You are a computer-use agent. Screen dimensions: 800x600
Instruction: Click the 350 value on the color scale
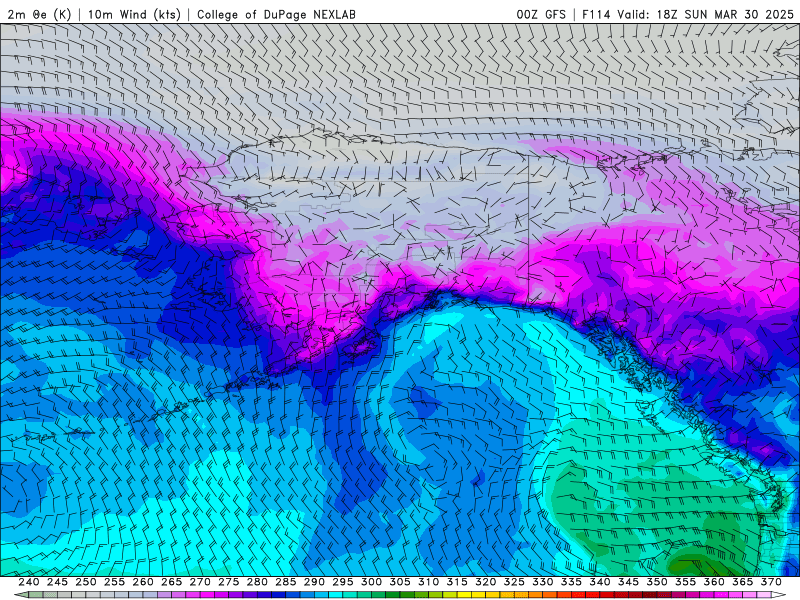pyautogui.click(x=657, y=582)
